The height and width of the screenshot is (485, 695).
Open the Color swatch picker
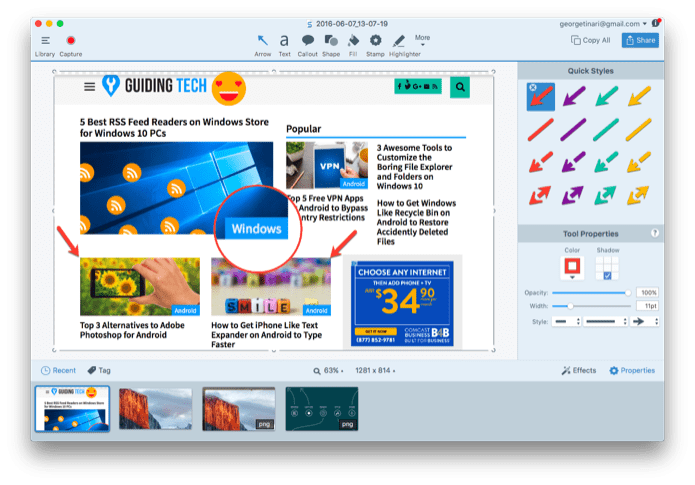[572, 268]
